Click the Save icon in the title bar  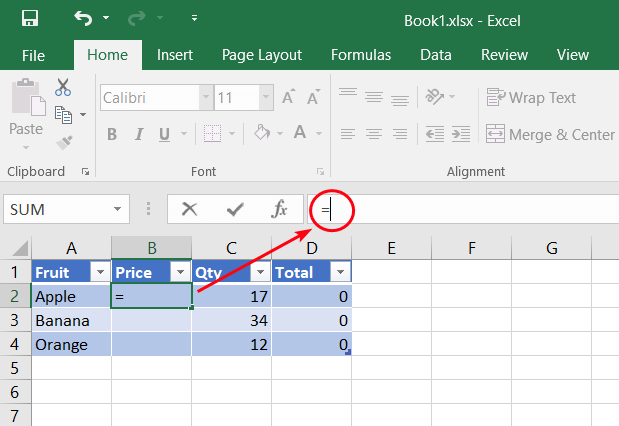[30, 19]
